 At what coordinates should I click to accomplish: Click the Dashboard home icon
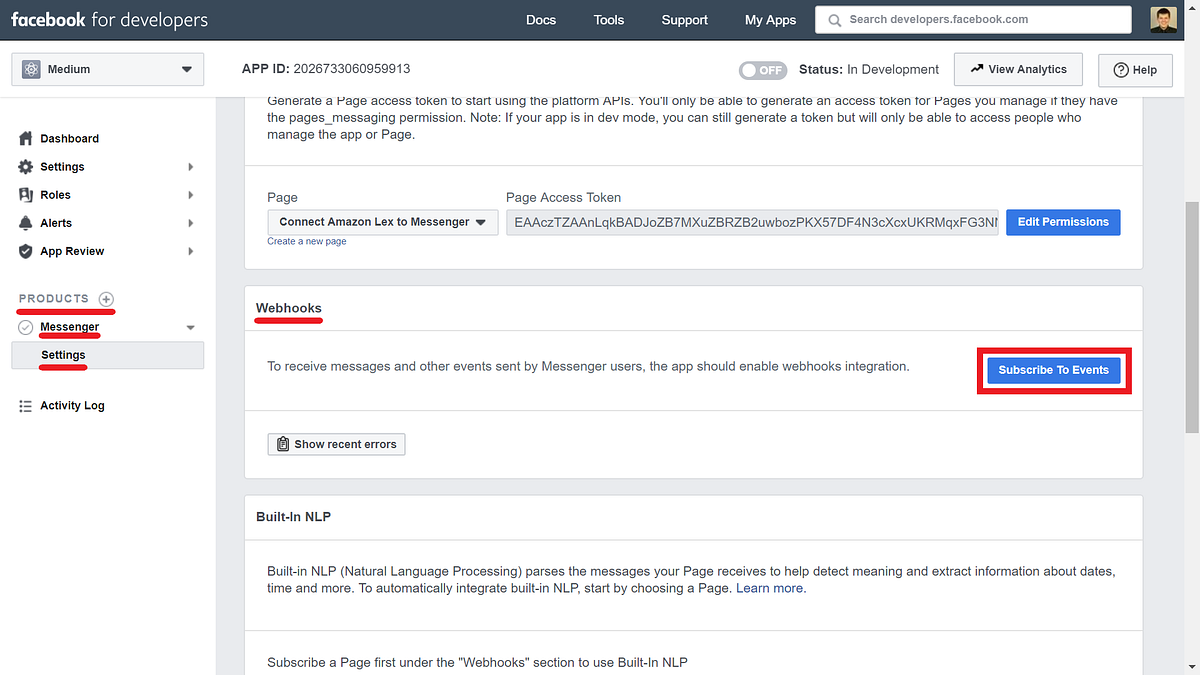click(x=26, y=139)
